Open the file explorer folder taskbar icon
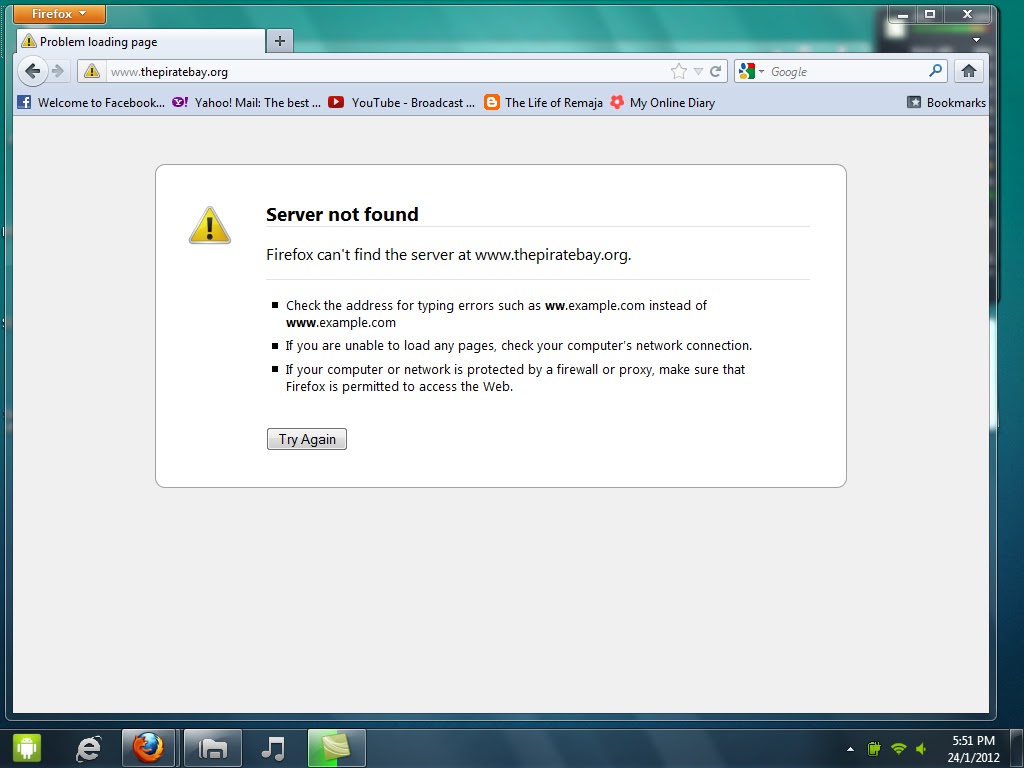The height and width of the screenshot is (768, 1024). pyautogui.click(x=213, y=748)
